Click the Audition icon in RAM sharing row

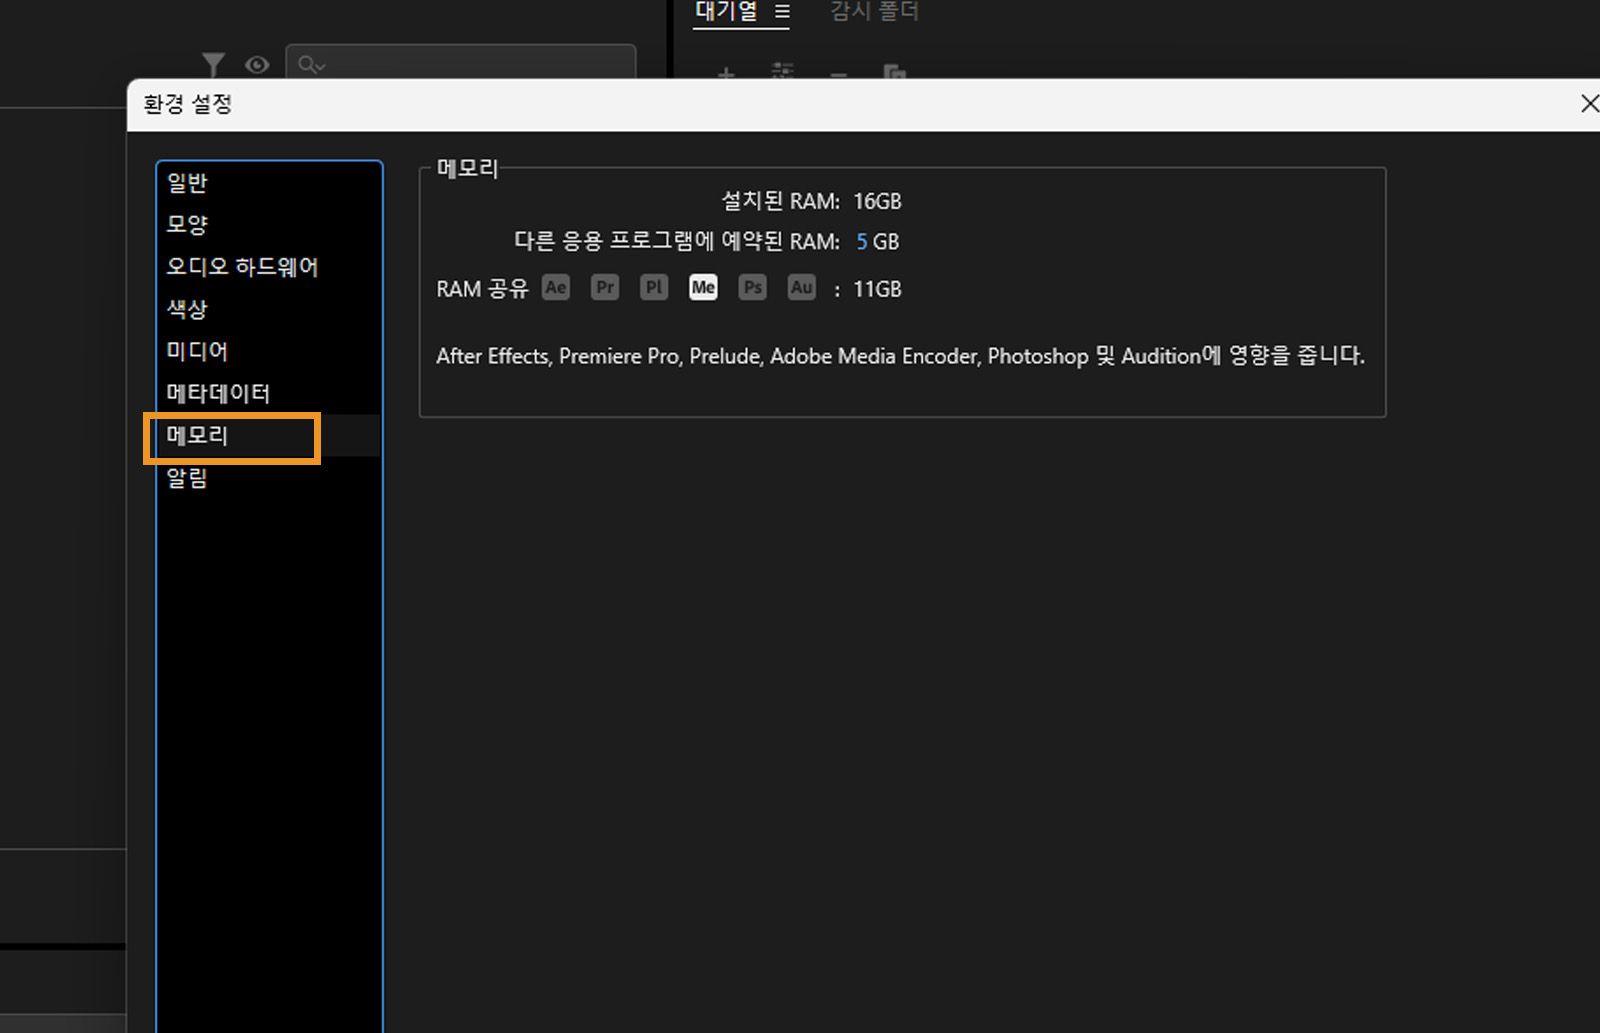[x=801, y=288]
